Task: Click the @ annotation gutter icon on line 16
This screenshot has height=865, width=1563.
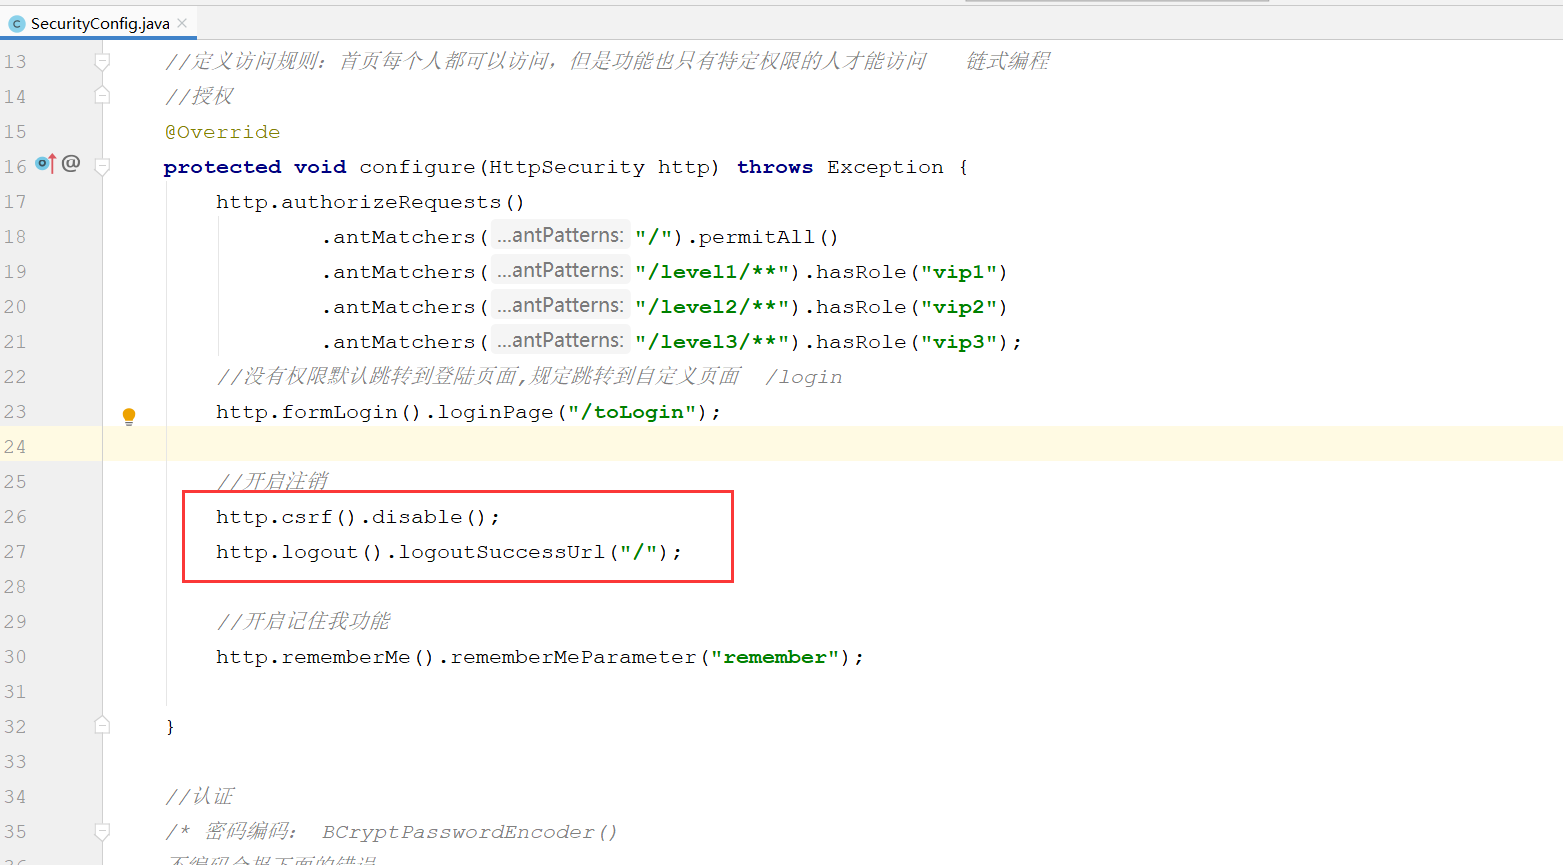Action: (x=70, y=163)
